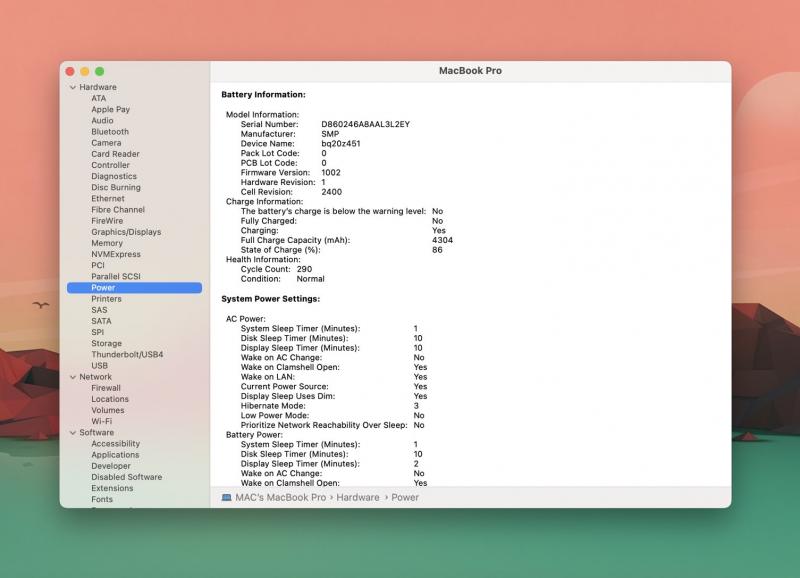The image size is (800, 578).
Task: Click "Prioritize Network Reachability Over Sleep" label
Action: tap(324, 425)
